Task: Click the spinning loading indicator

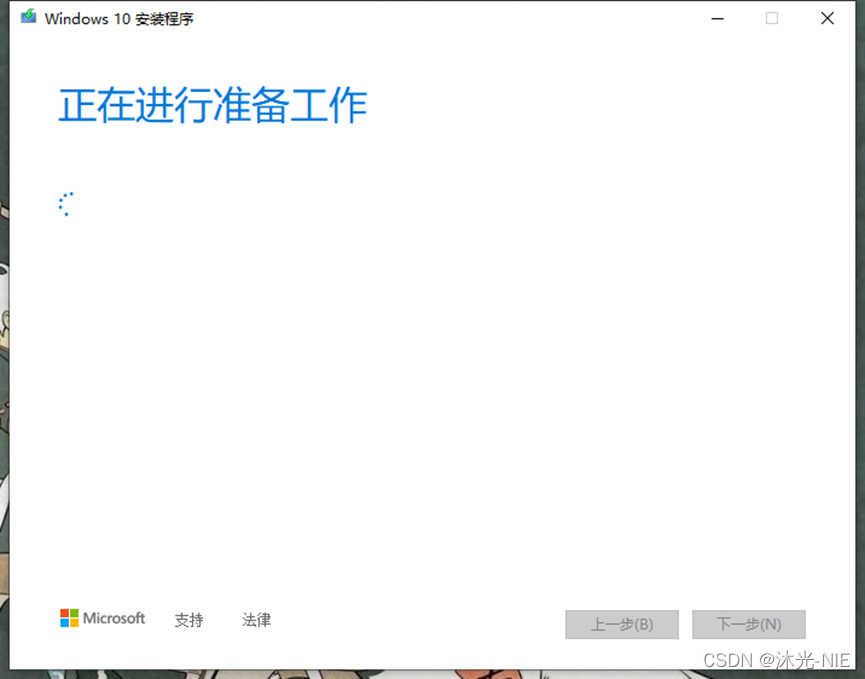Action: point(66,204)
